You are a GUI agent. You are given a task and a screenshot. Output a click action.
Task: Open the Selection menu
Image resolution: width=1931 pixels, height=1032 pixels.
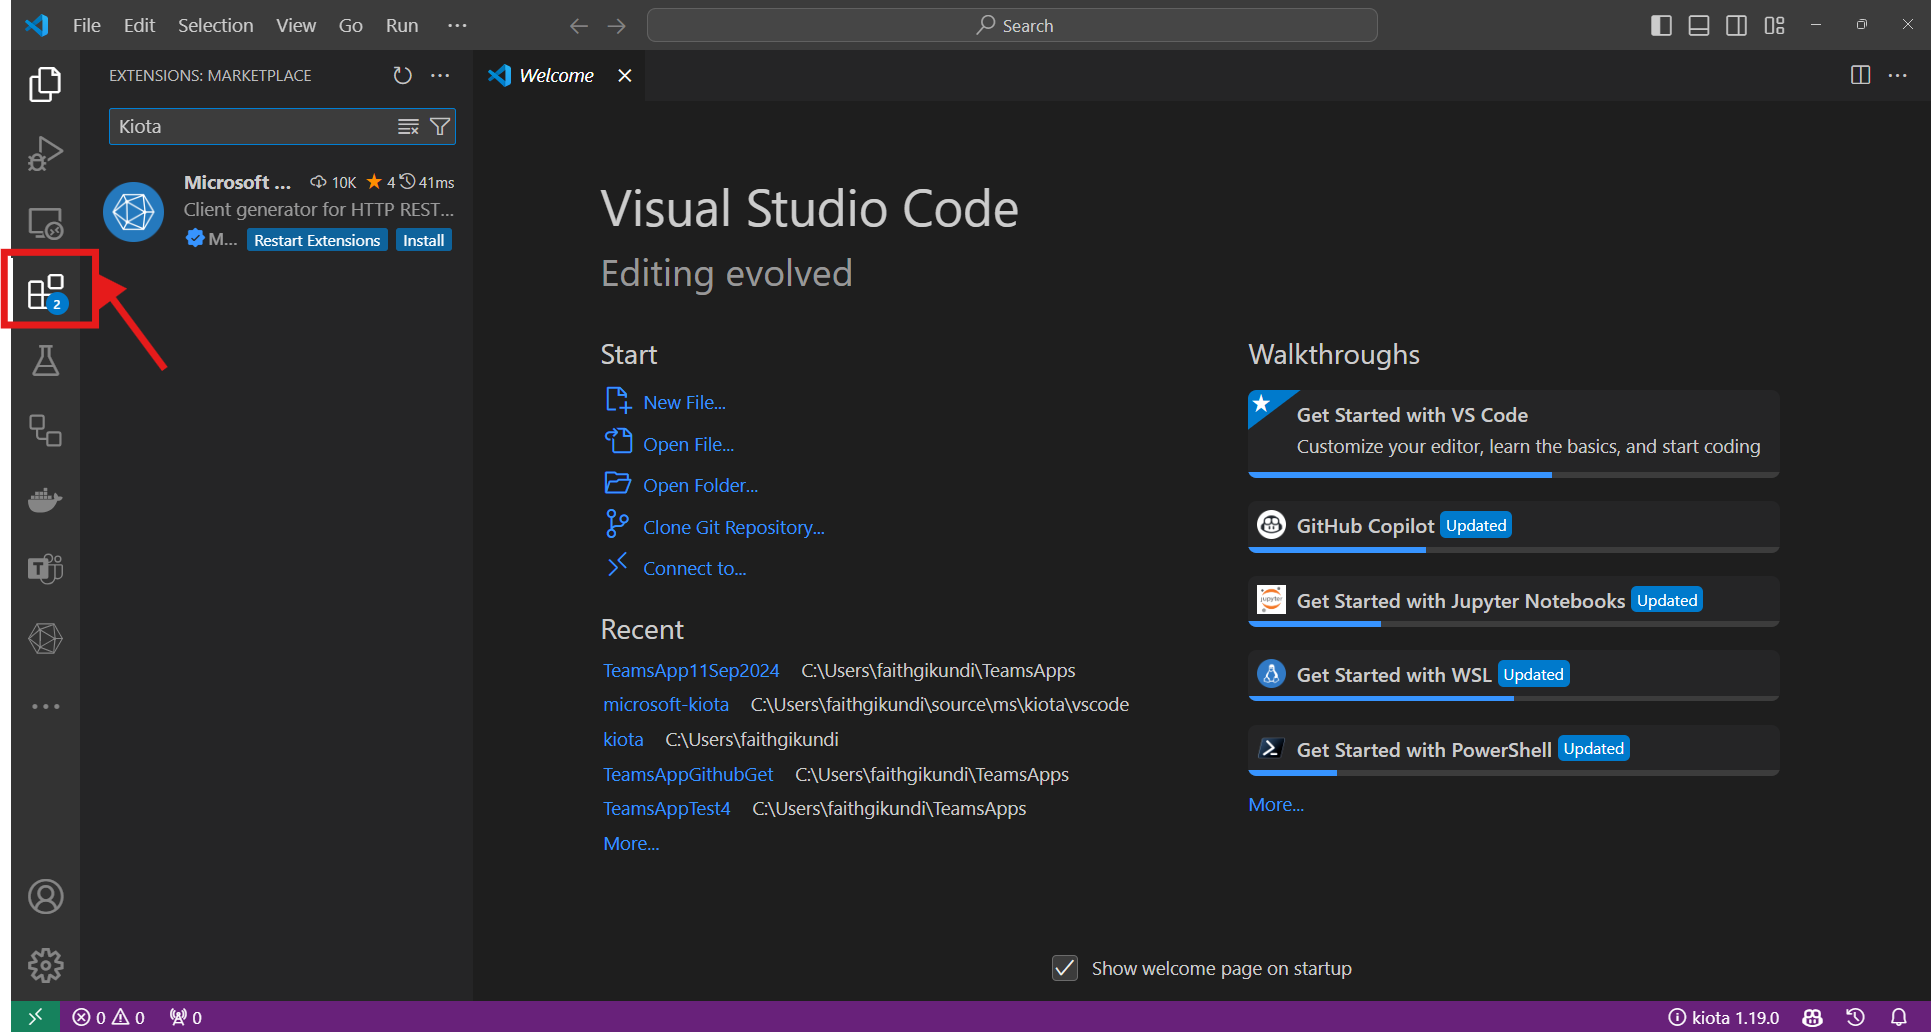point(215,26)
